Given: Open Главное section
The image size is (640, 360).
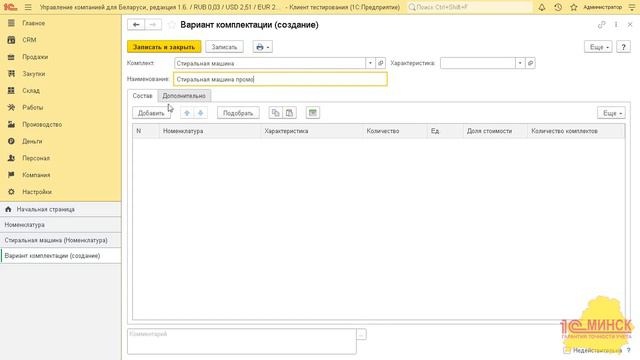Looking at the screenshot, I should pyautogui.click(x=33, y=23).
